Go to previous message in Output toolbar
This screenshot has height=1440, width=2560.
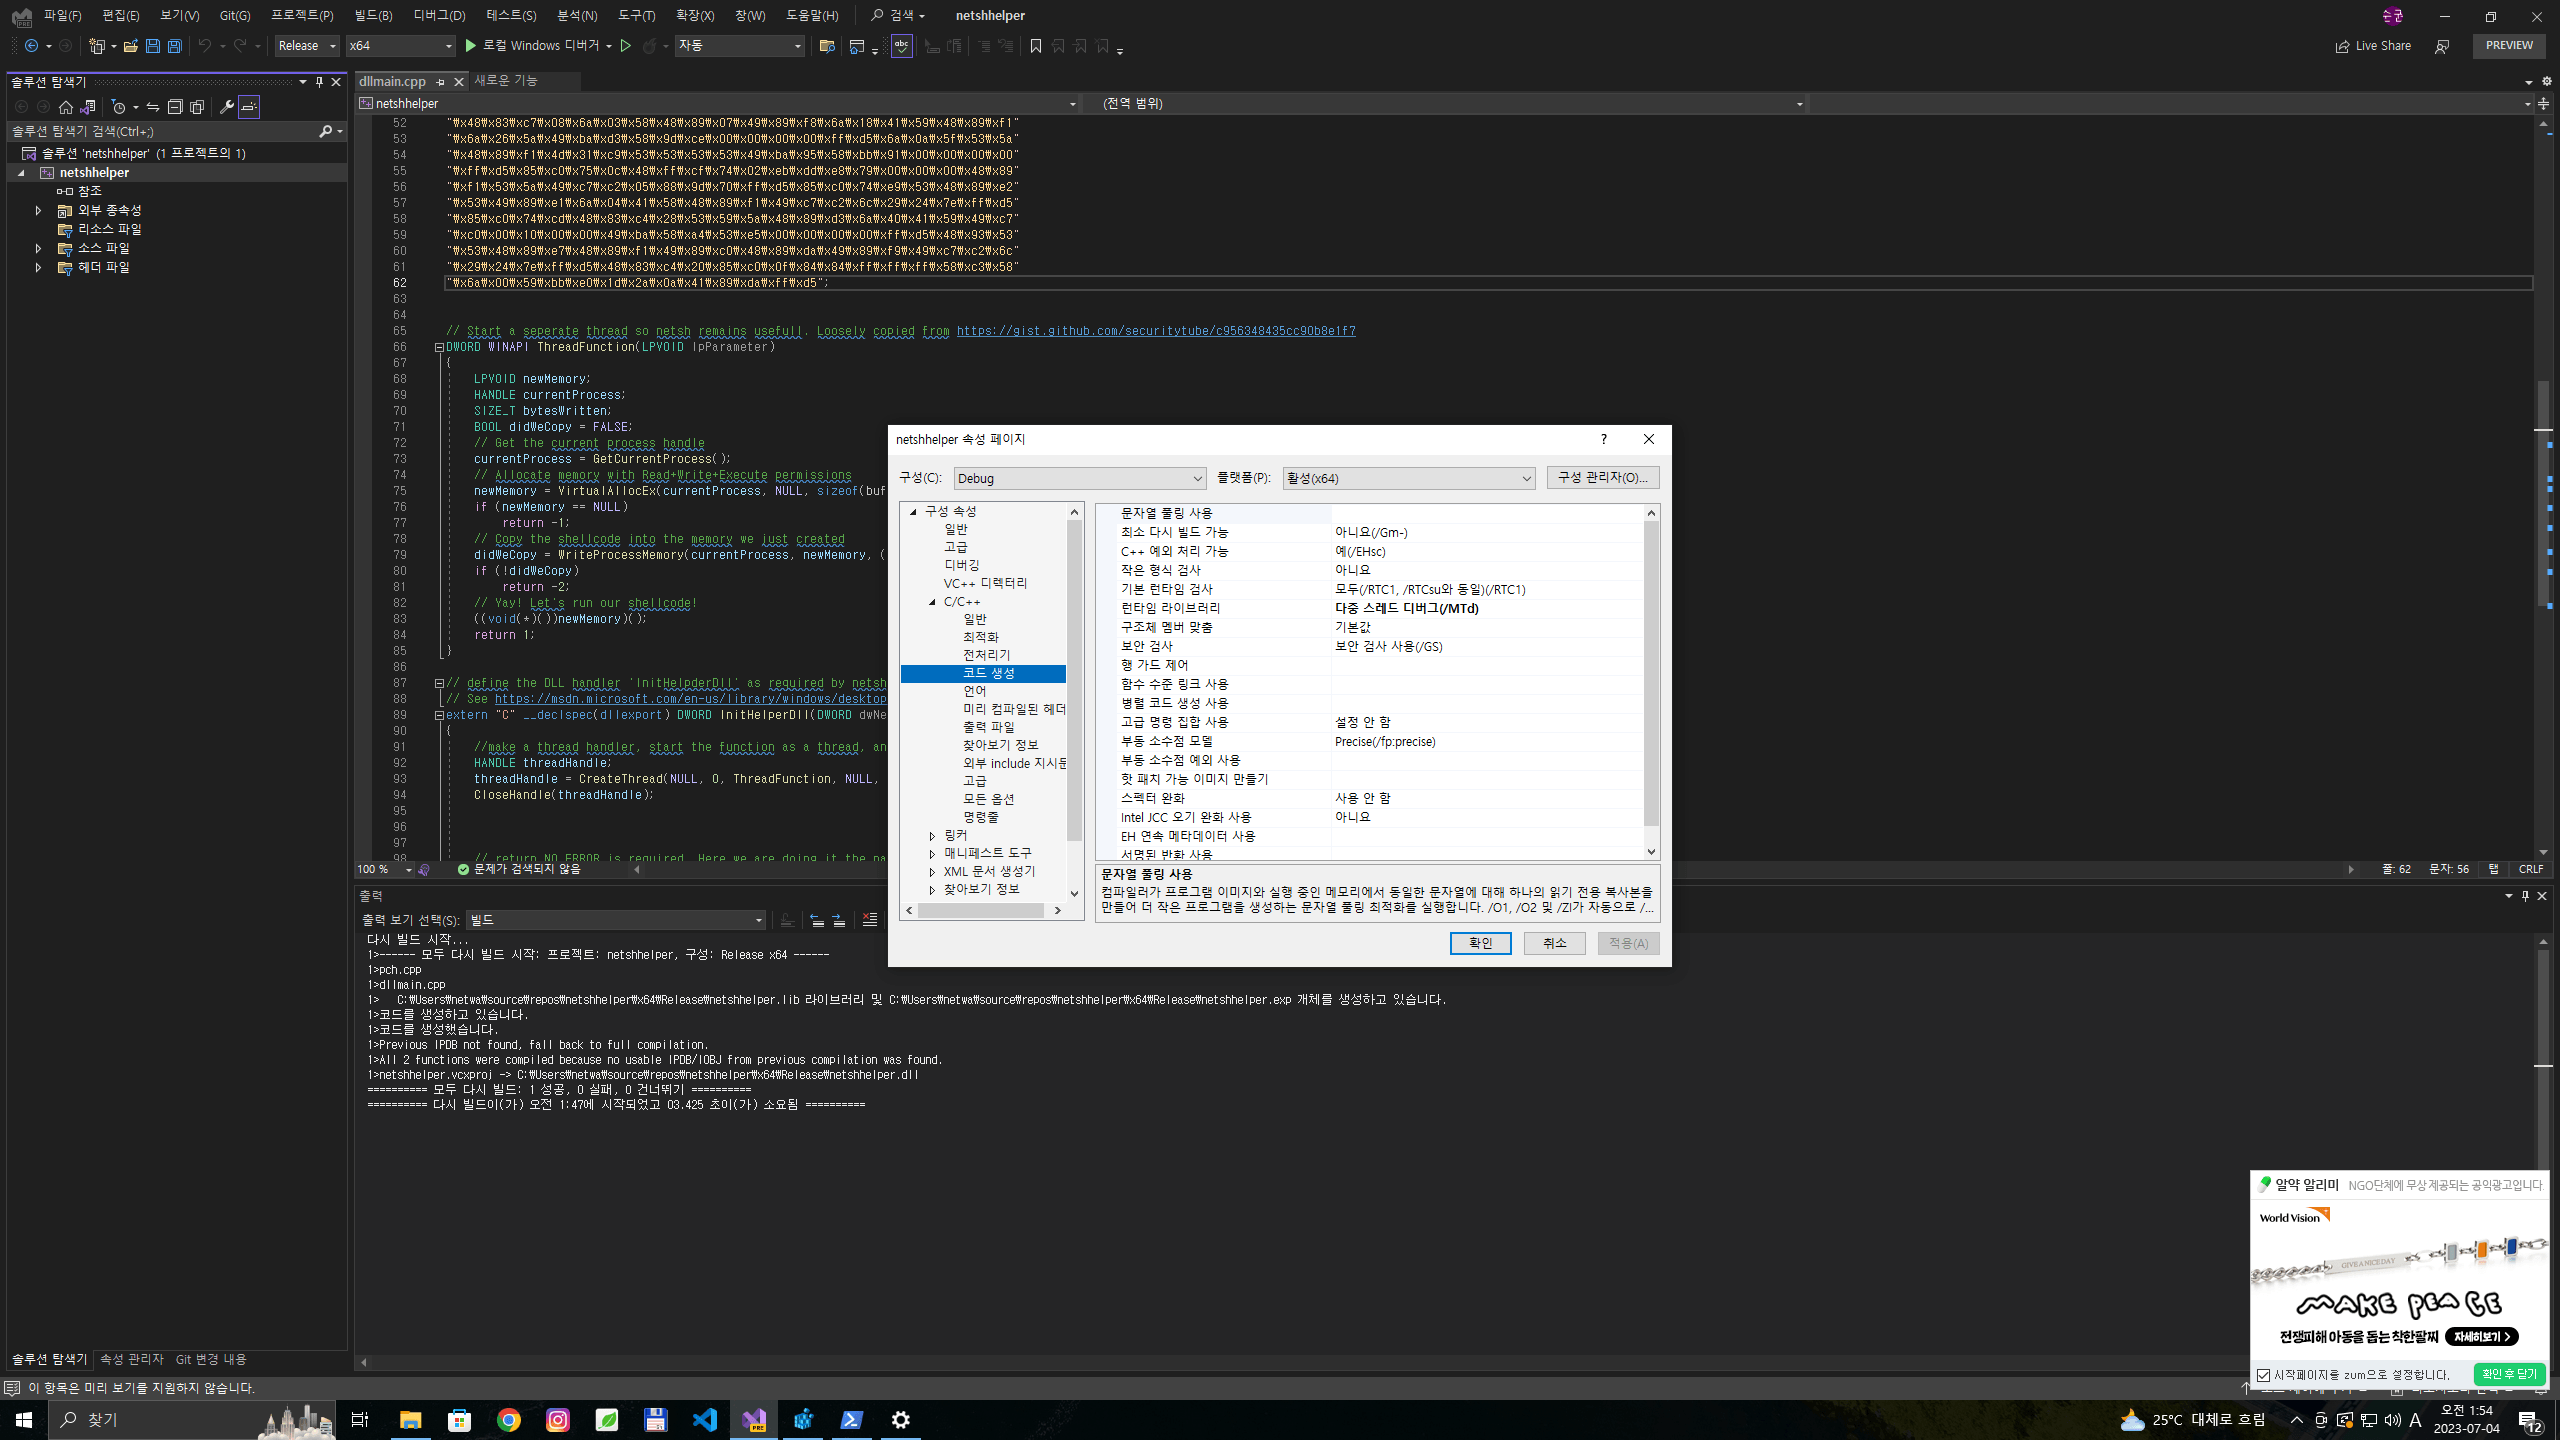click(x=817, y=920)
